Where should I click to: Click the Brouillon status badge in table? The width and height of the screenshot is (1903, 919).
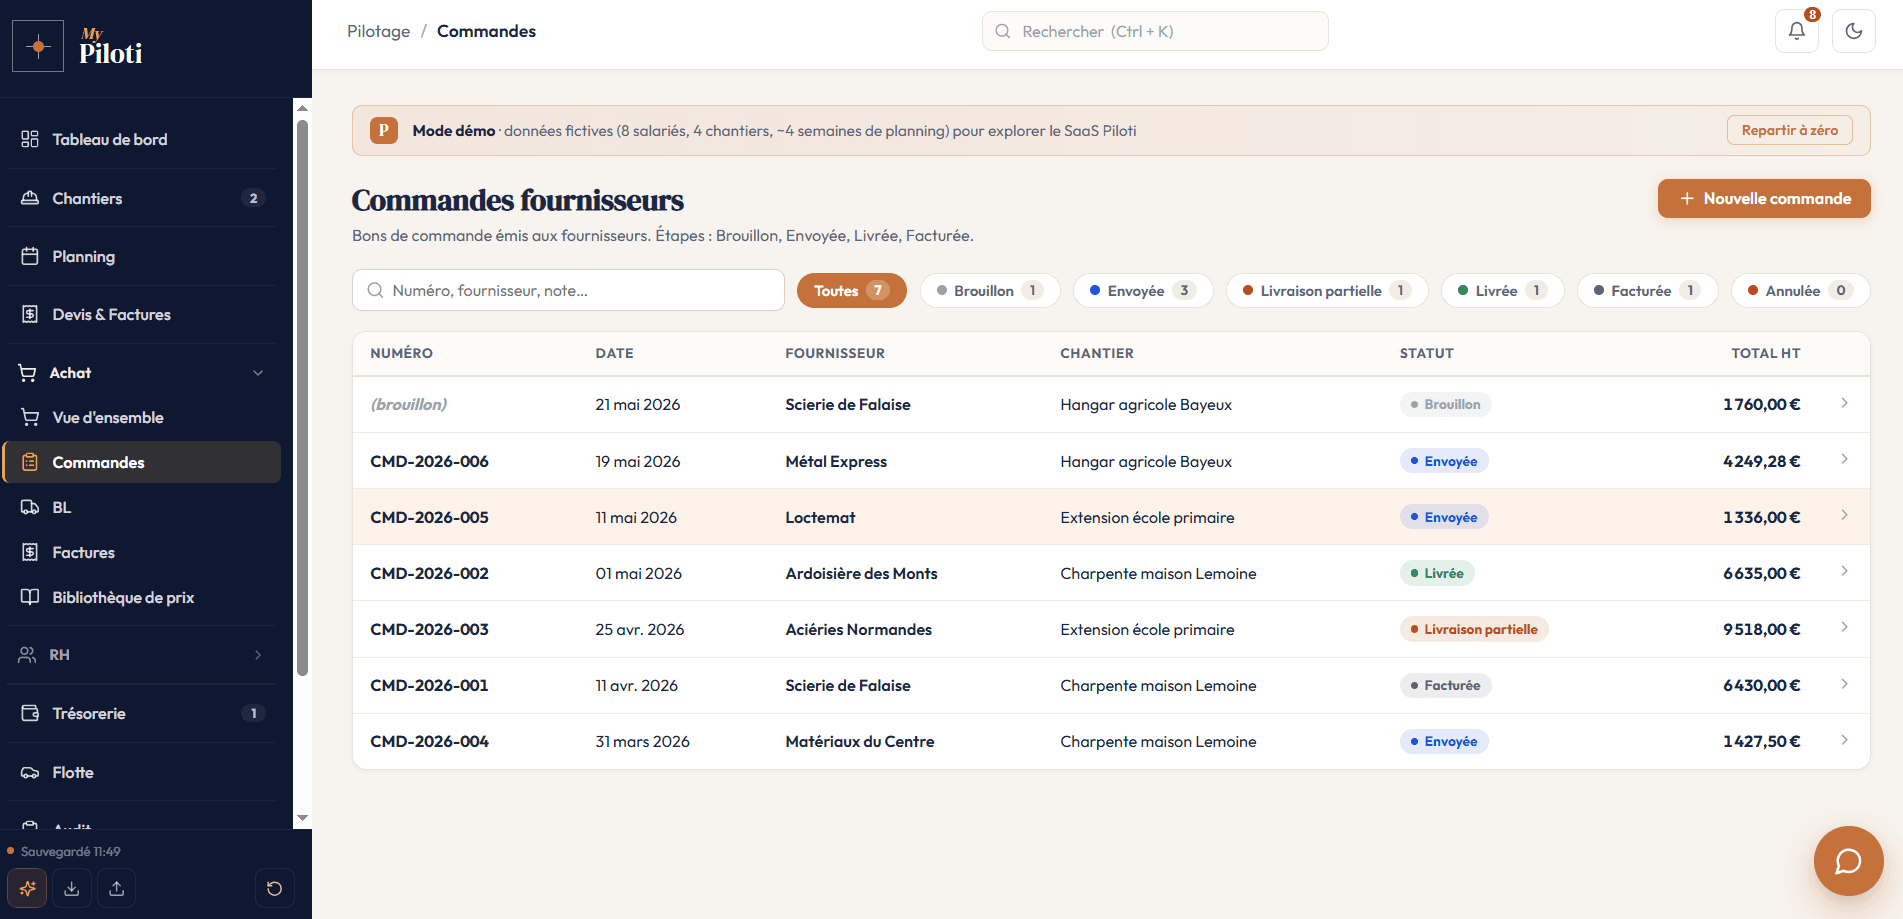click(x=1445, y=404)
